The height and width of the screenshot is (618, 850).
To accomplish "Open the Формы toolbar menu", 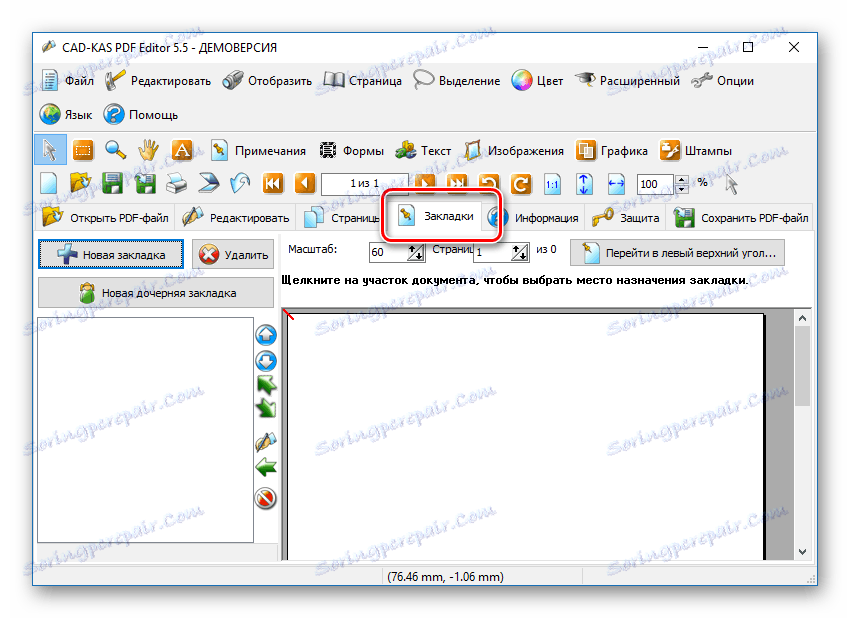I will coord(351,151).
